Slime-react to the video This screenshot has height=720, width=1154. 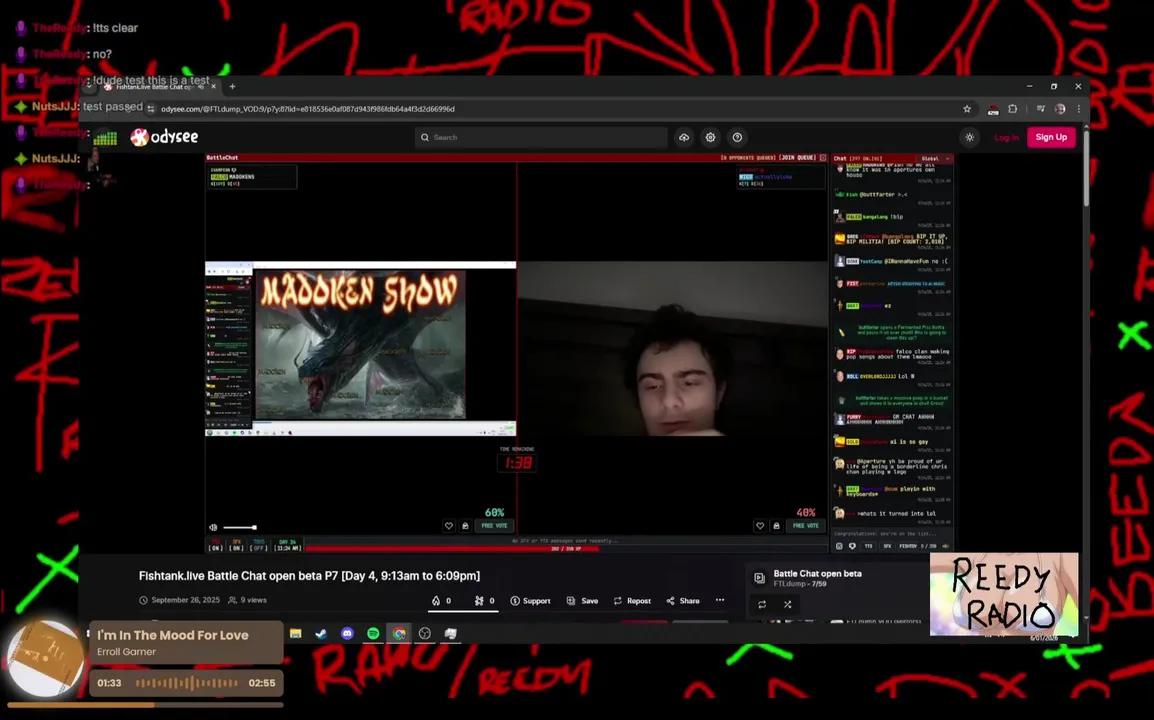click(484, 601)
